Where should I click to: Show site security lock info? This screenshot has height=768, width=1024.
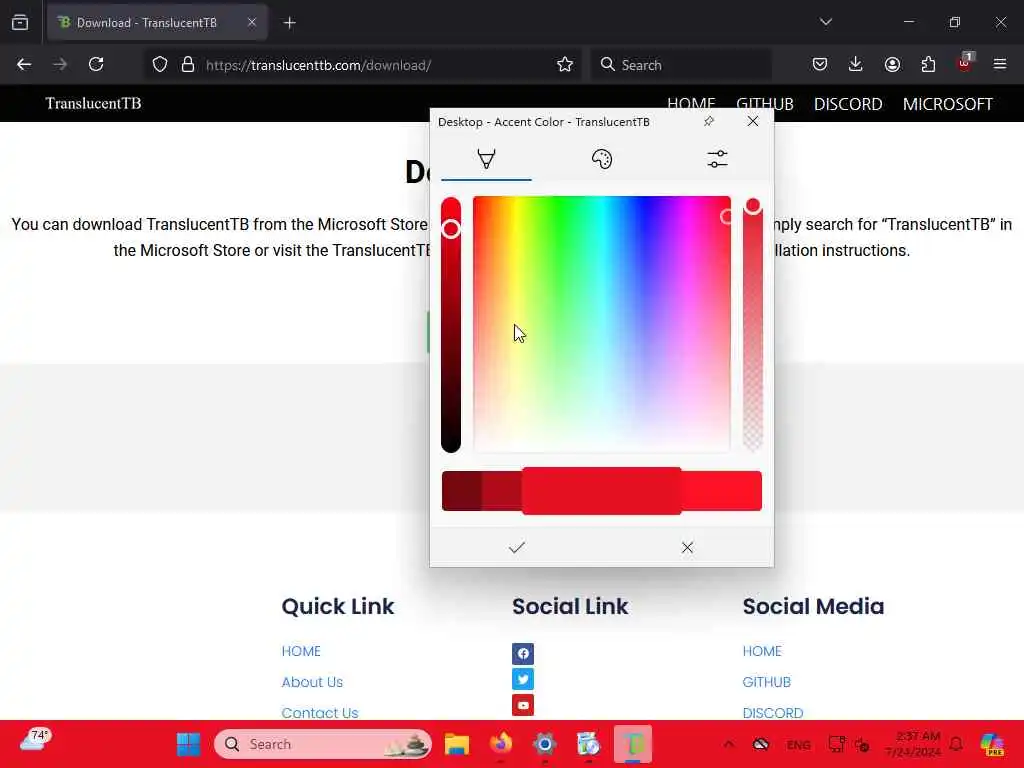[188, 65]
